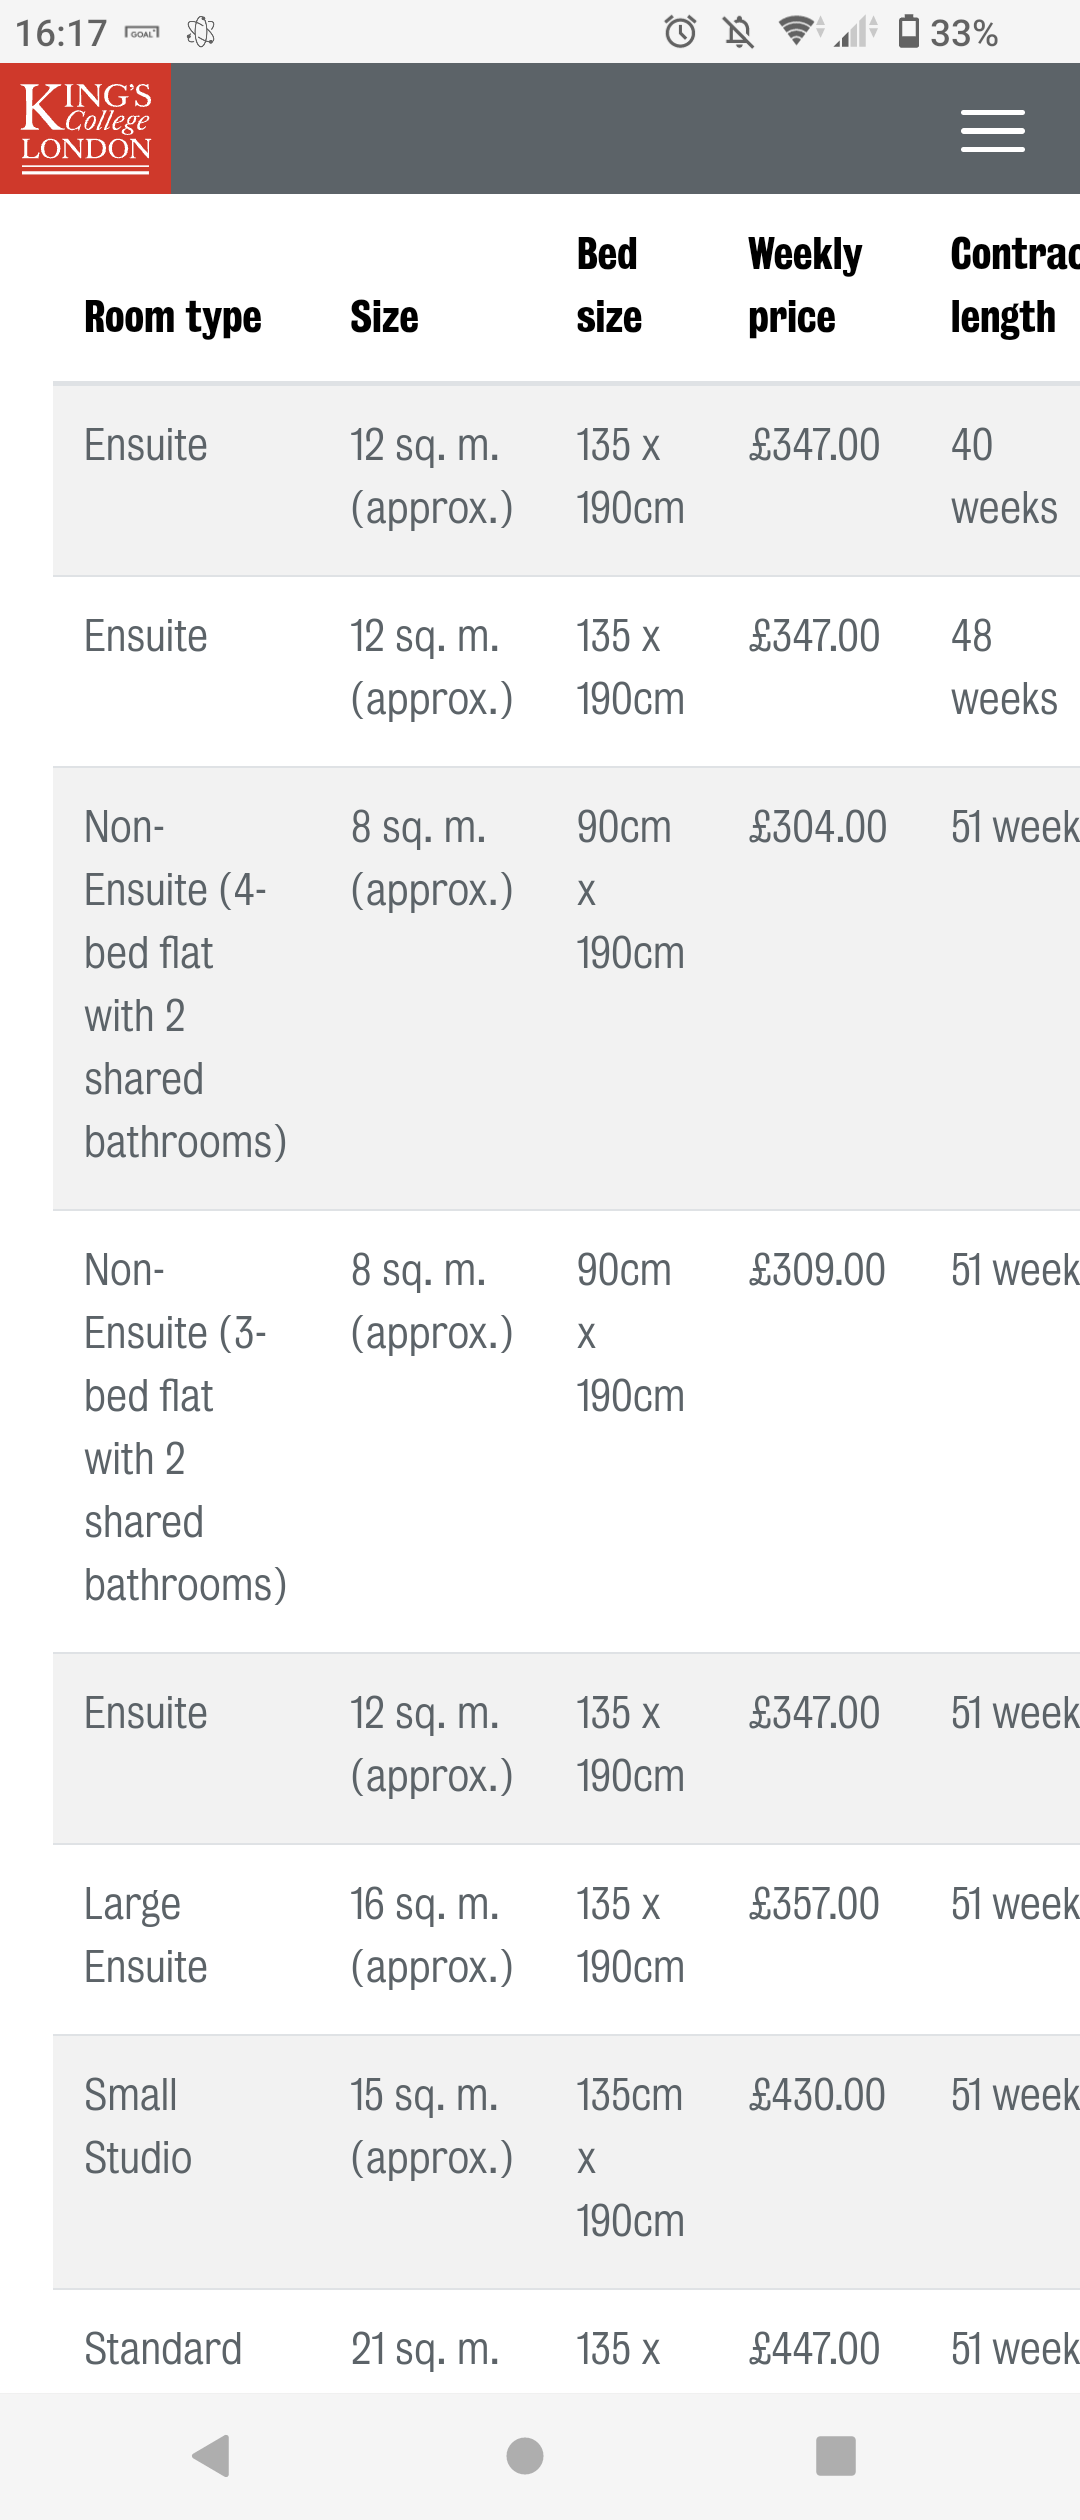Open the hamburger navigation menu
This screenshot has width=1080, height=2520.
coord(992,130)
